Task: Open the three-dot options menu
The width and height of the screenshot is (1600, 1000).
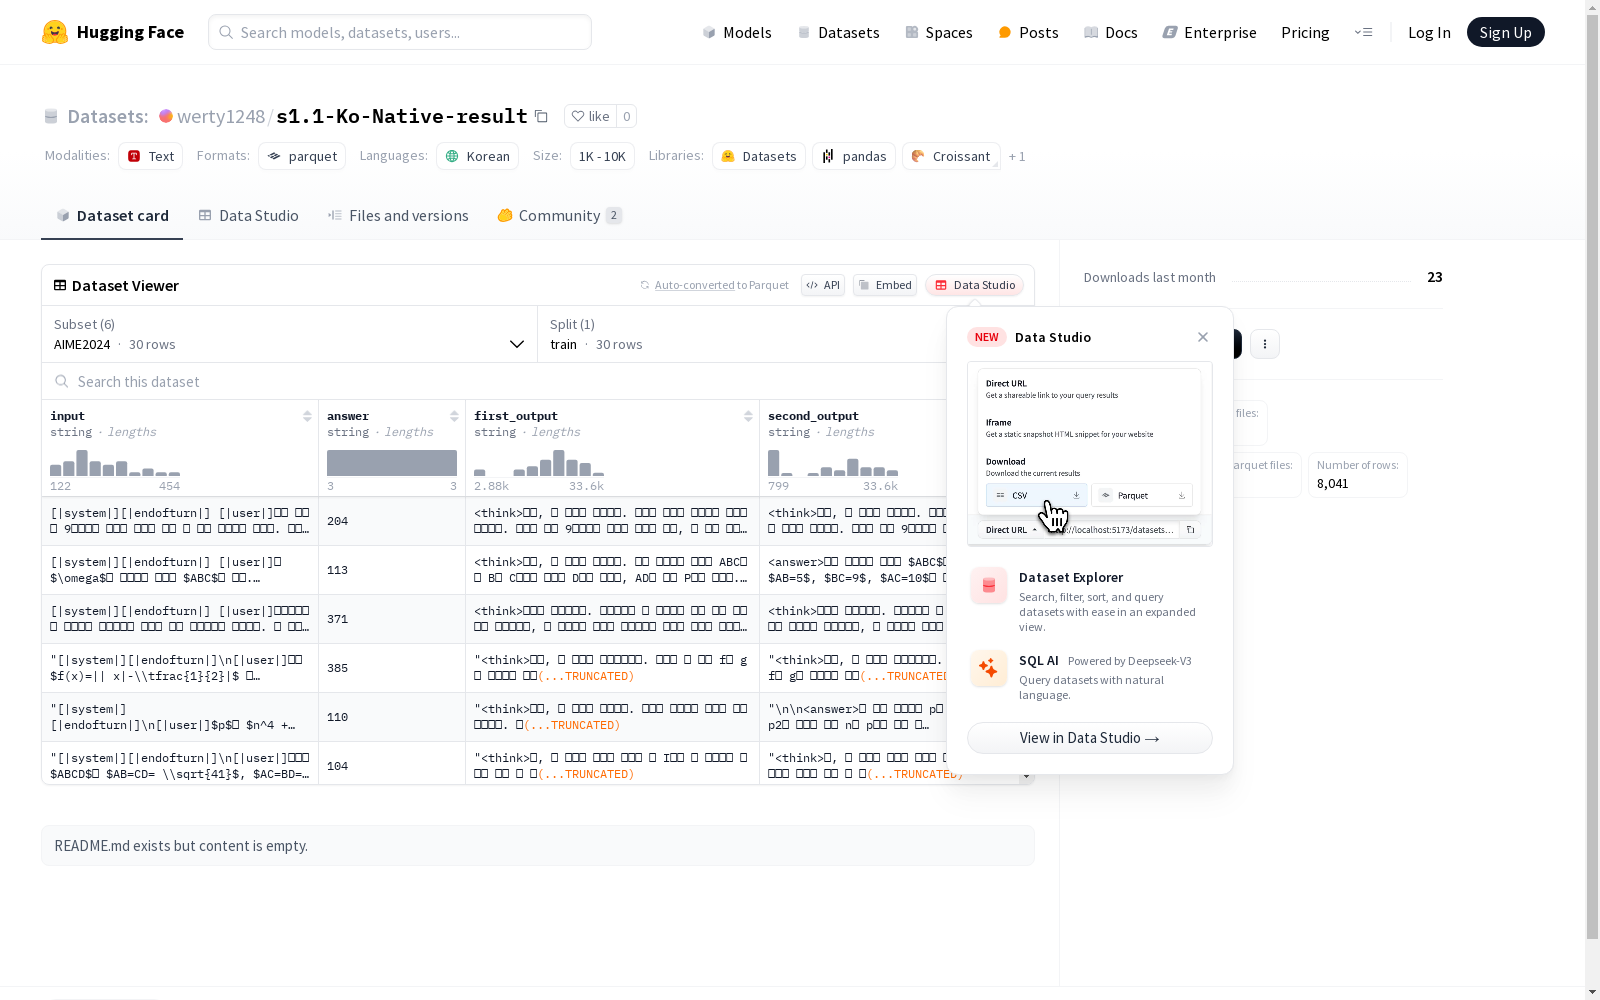Action: [1265, 344]
